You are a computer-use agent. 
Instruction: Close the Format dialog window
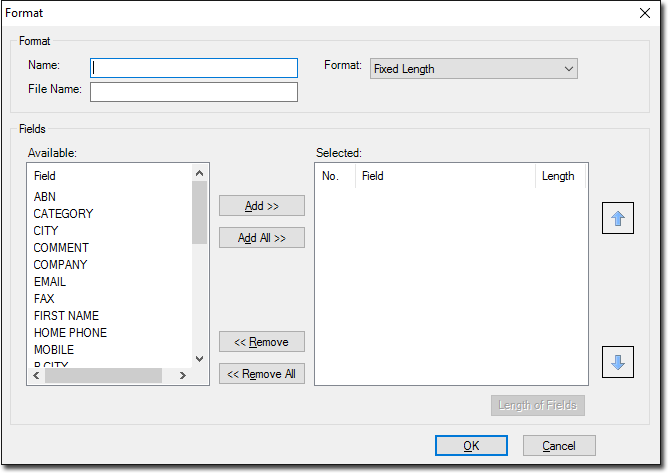(645, 13)
